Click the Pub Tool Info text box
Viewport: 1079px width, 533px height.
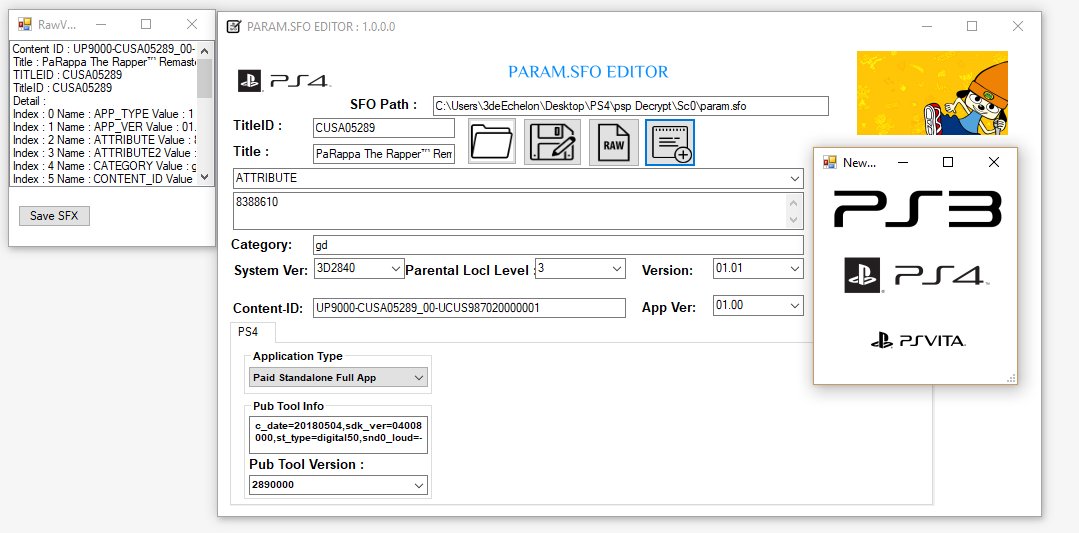[x=338, y=434]
